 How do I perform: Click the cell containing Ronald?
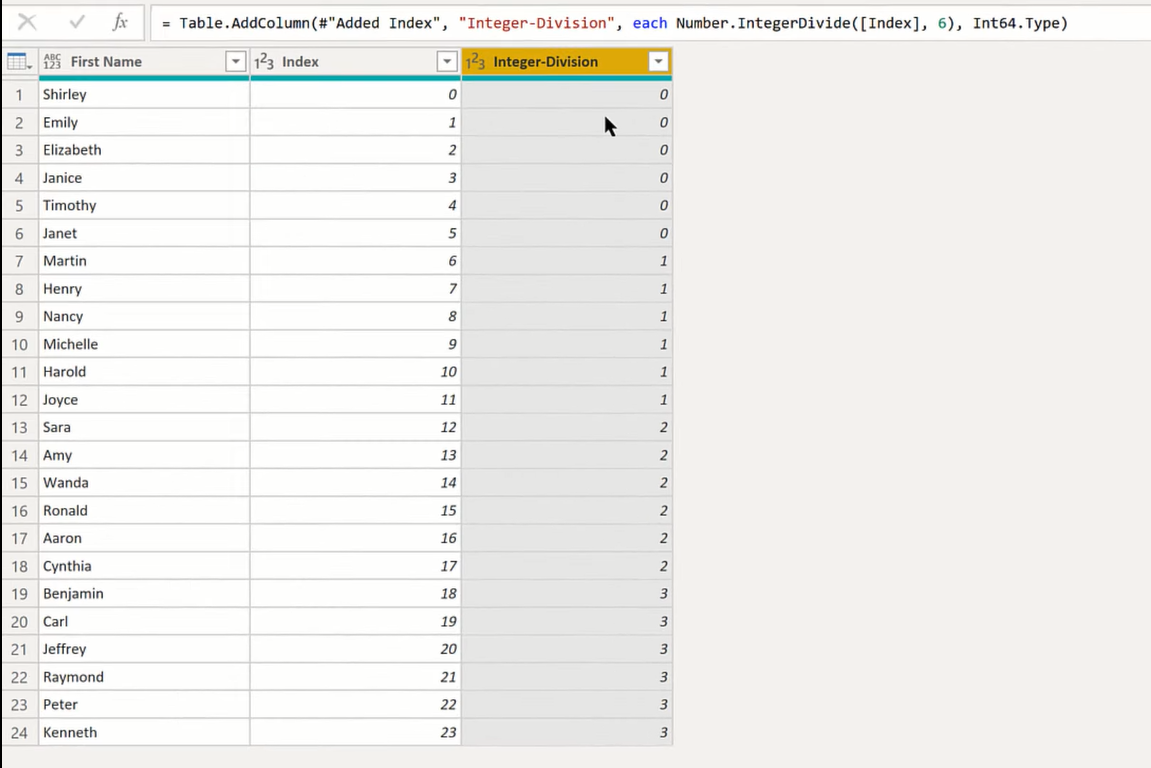point(145,511)
